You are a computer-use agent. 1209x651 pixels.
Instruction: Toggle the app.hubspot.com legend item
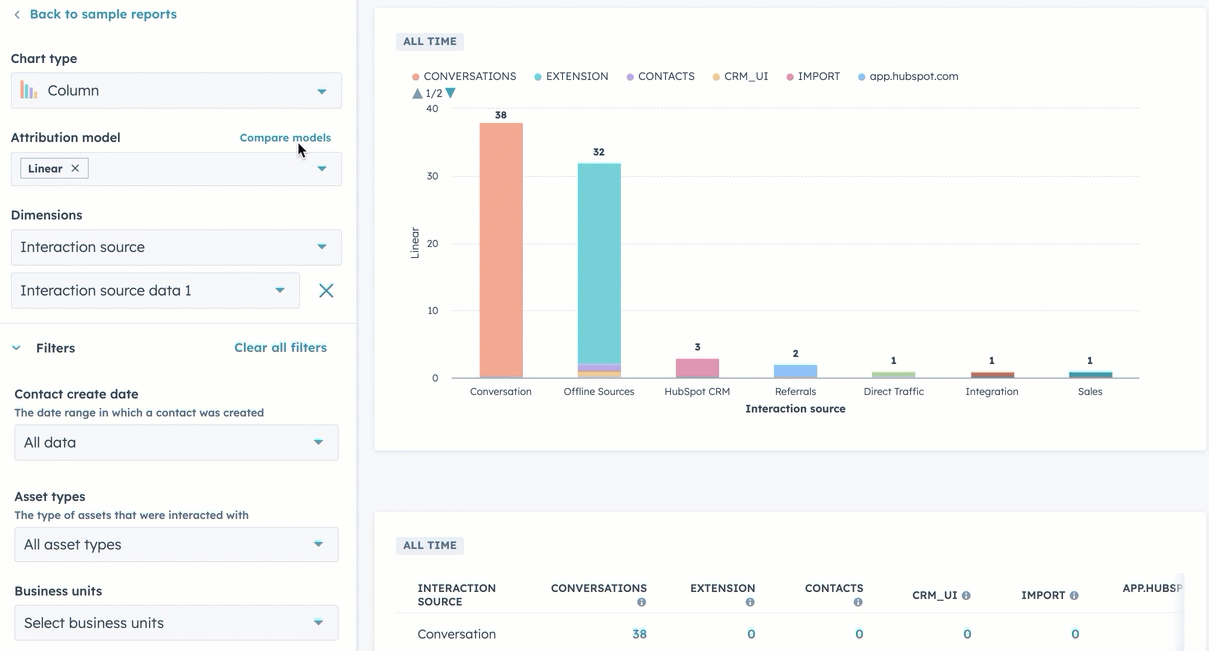point(908,76)
